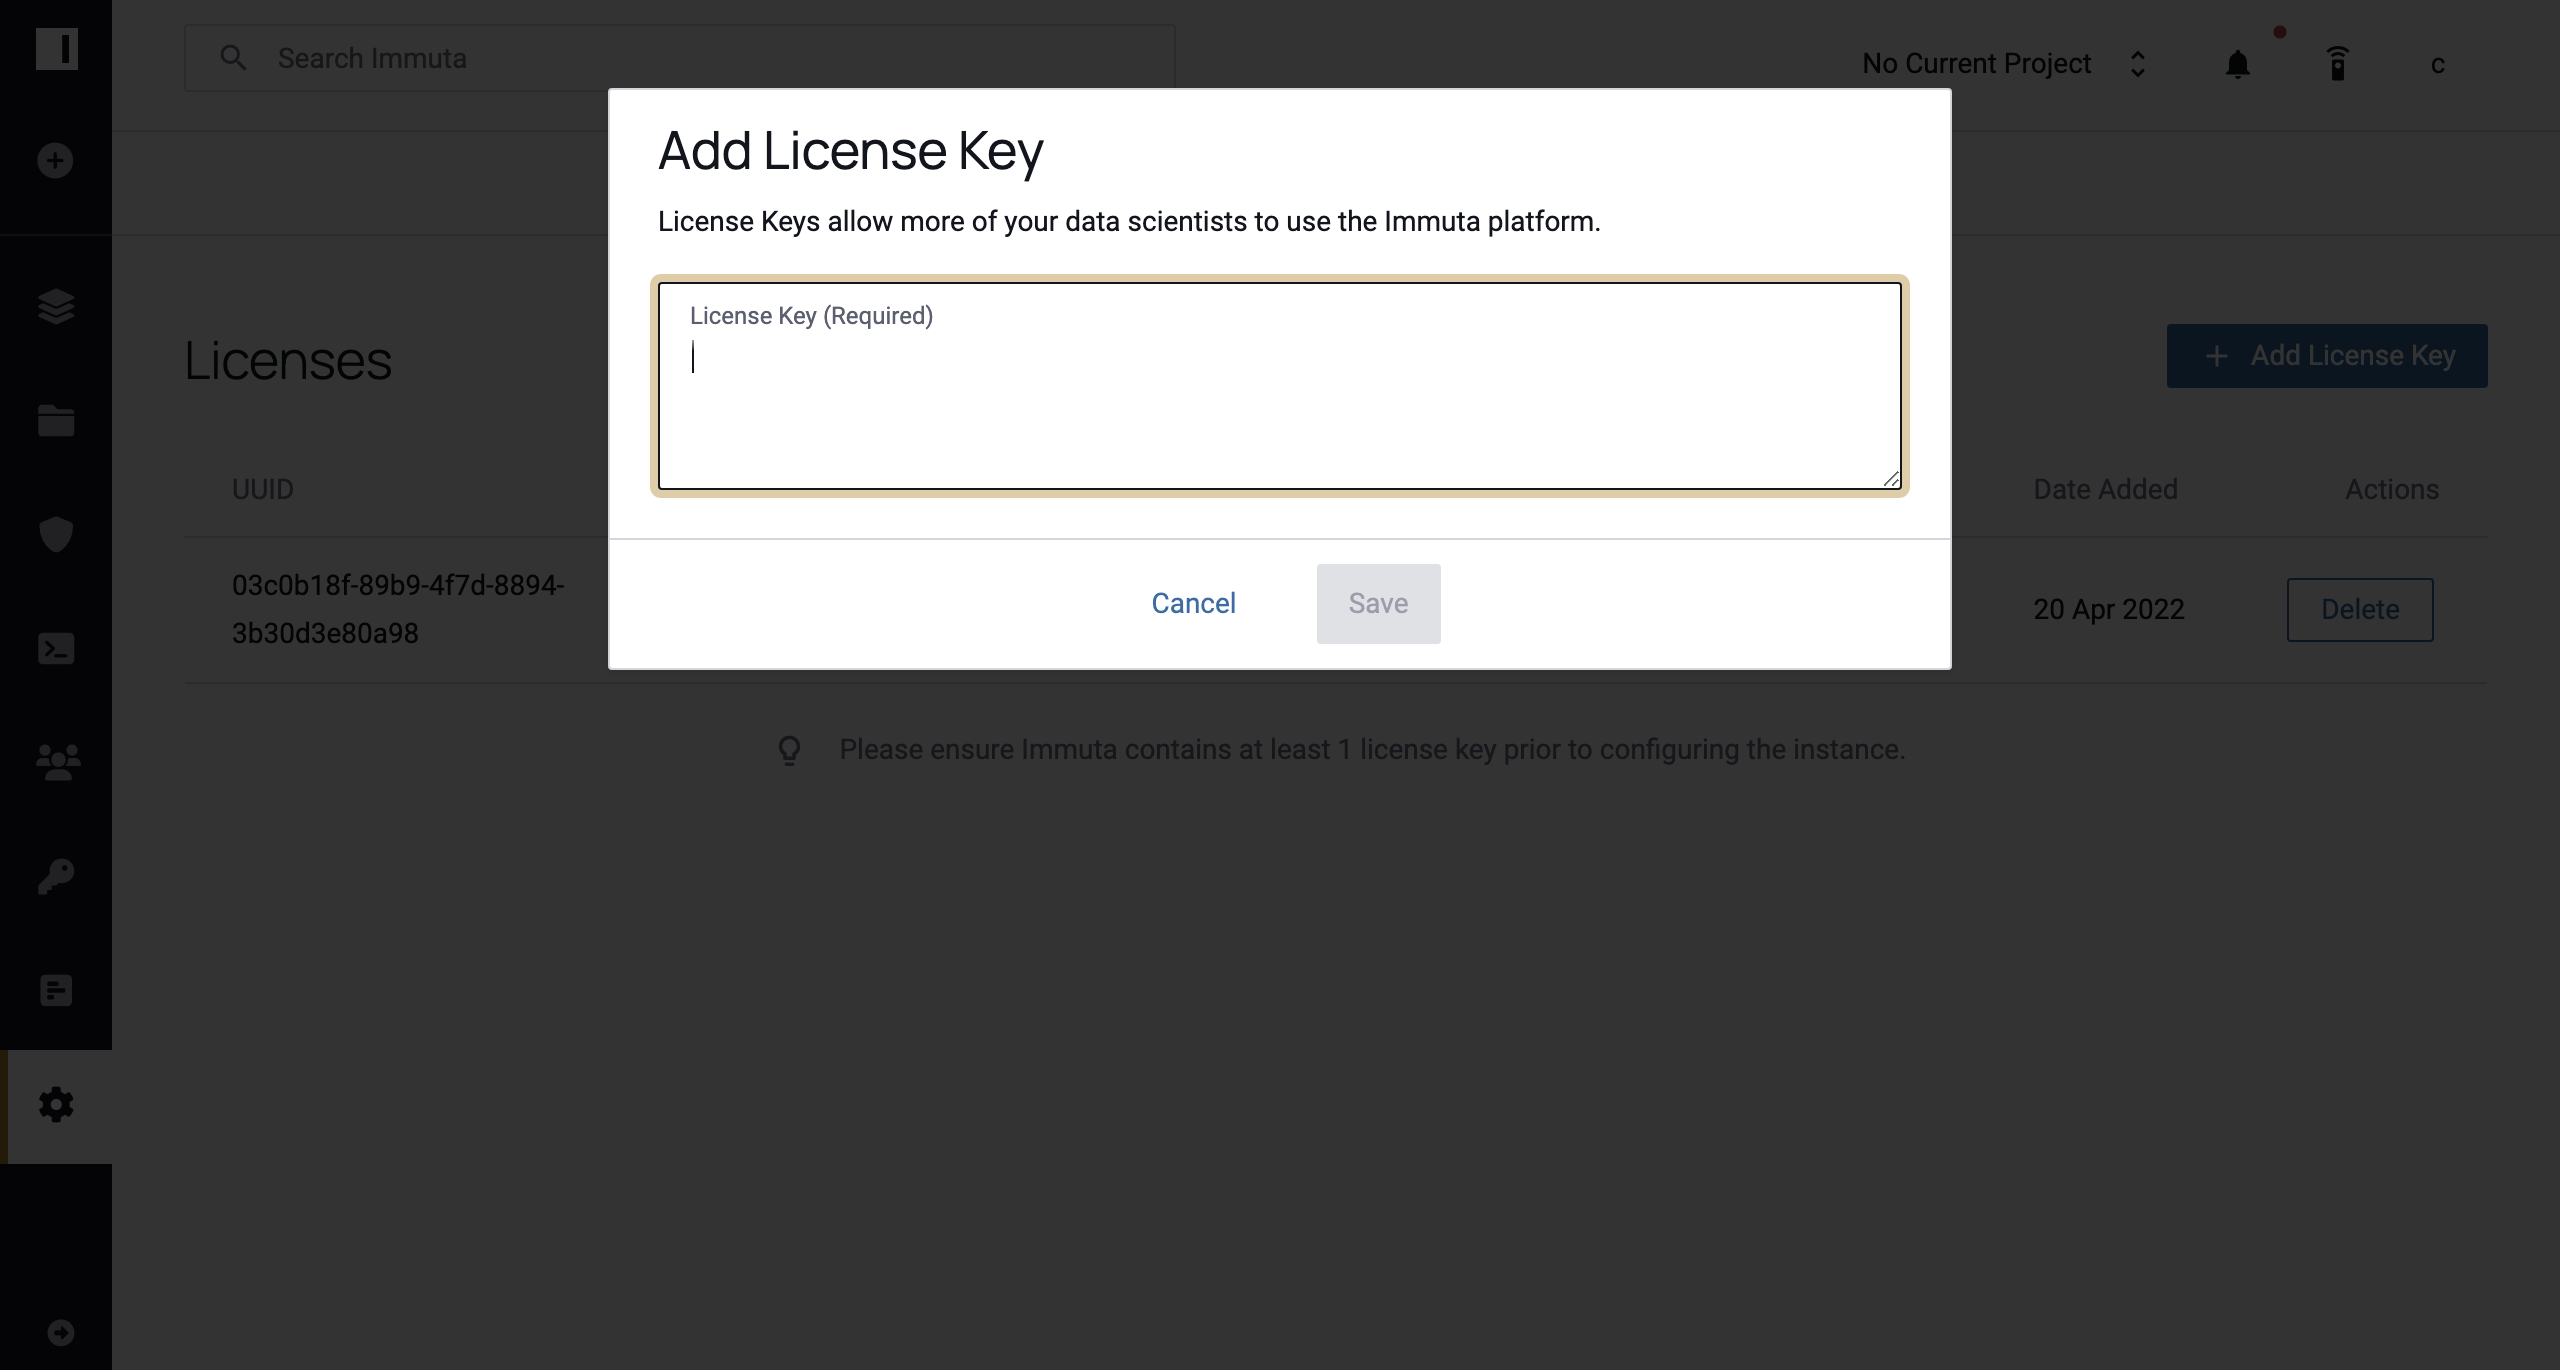This screenshot has width=2560, height=1370.
Task: Click Cancel to dismiss the dialog
Action: click(x=1192, y=603)
